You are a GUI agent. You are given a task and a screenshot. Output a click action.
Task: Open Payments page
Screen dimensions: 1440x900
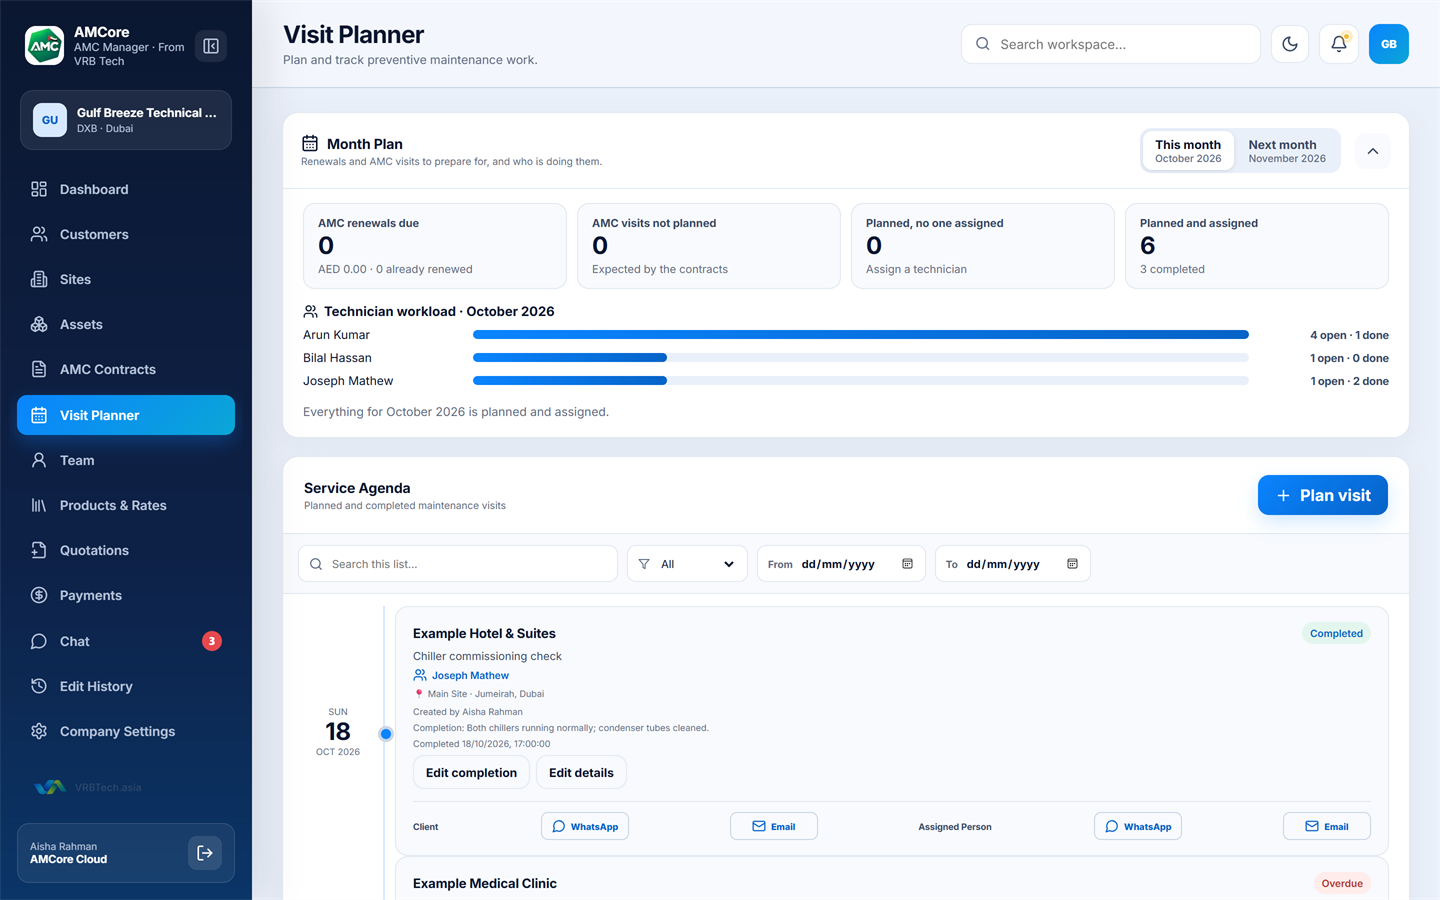coord(126,595)
